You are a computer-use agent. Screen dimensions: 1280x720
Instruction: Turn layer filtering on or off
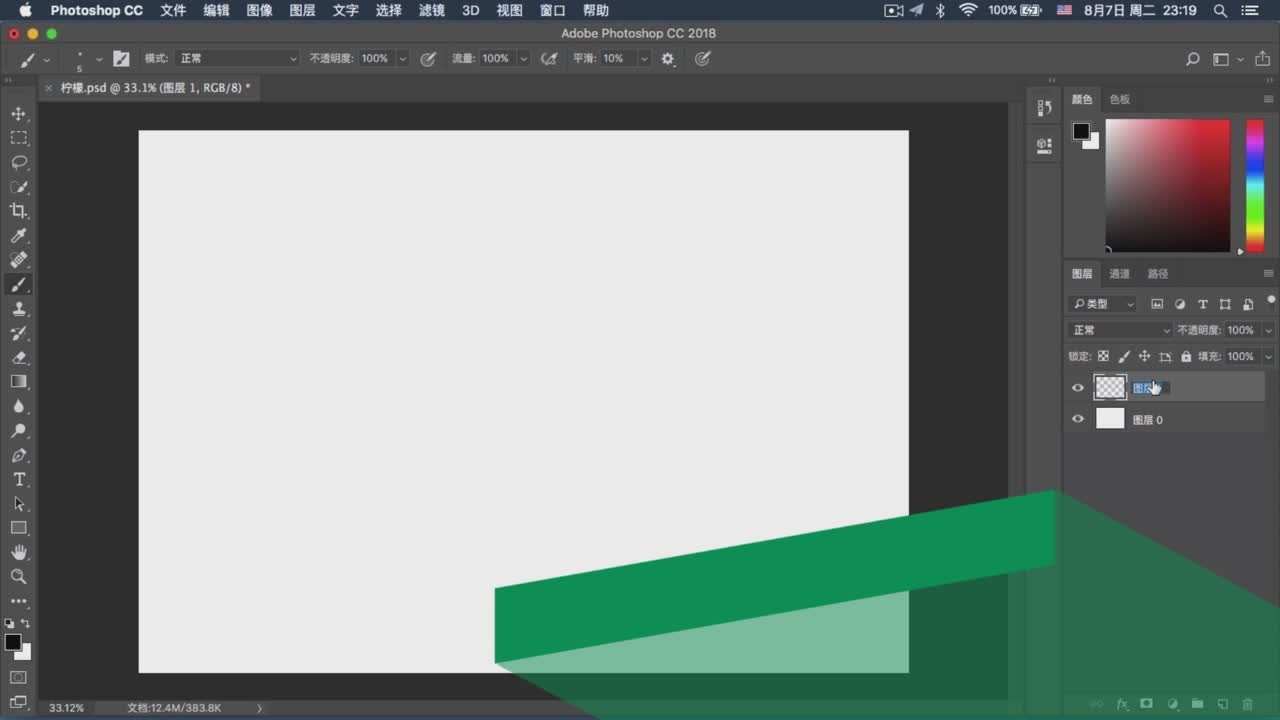(1271, 299)
